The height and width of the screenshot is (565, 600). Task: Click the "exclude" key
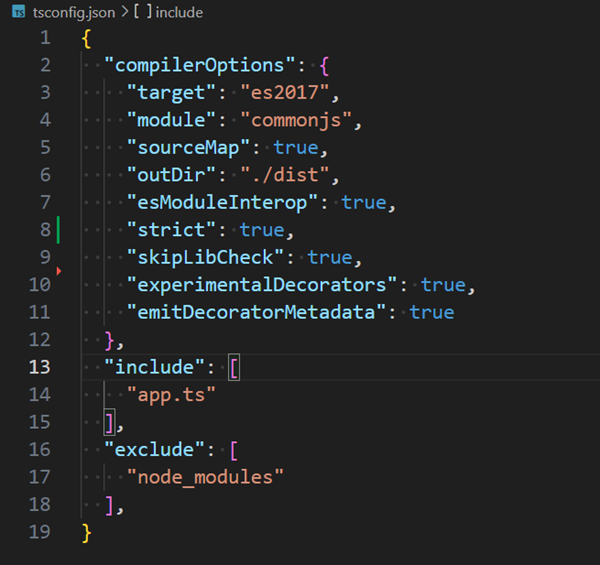click(154, 450)
